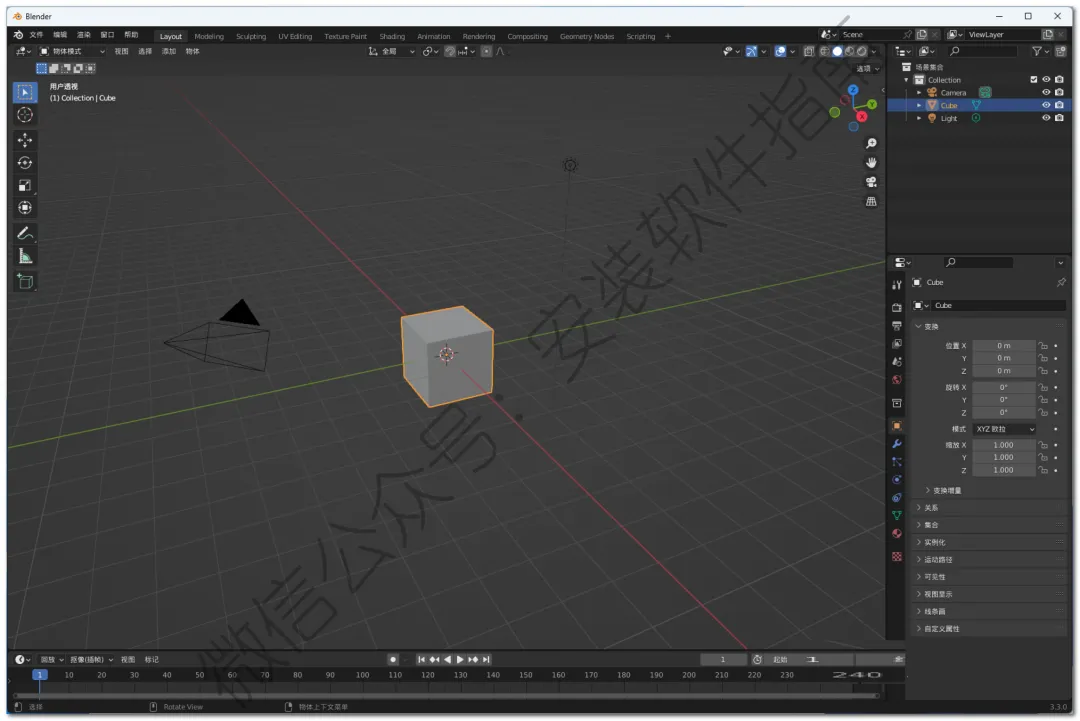Activate the Scale tool

(x=25, y=185)
